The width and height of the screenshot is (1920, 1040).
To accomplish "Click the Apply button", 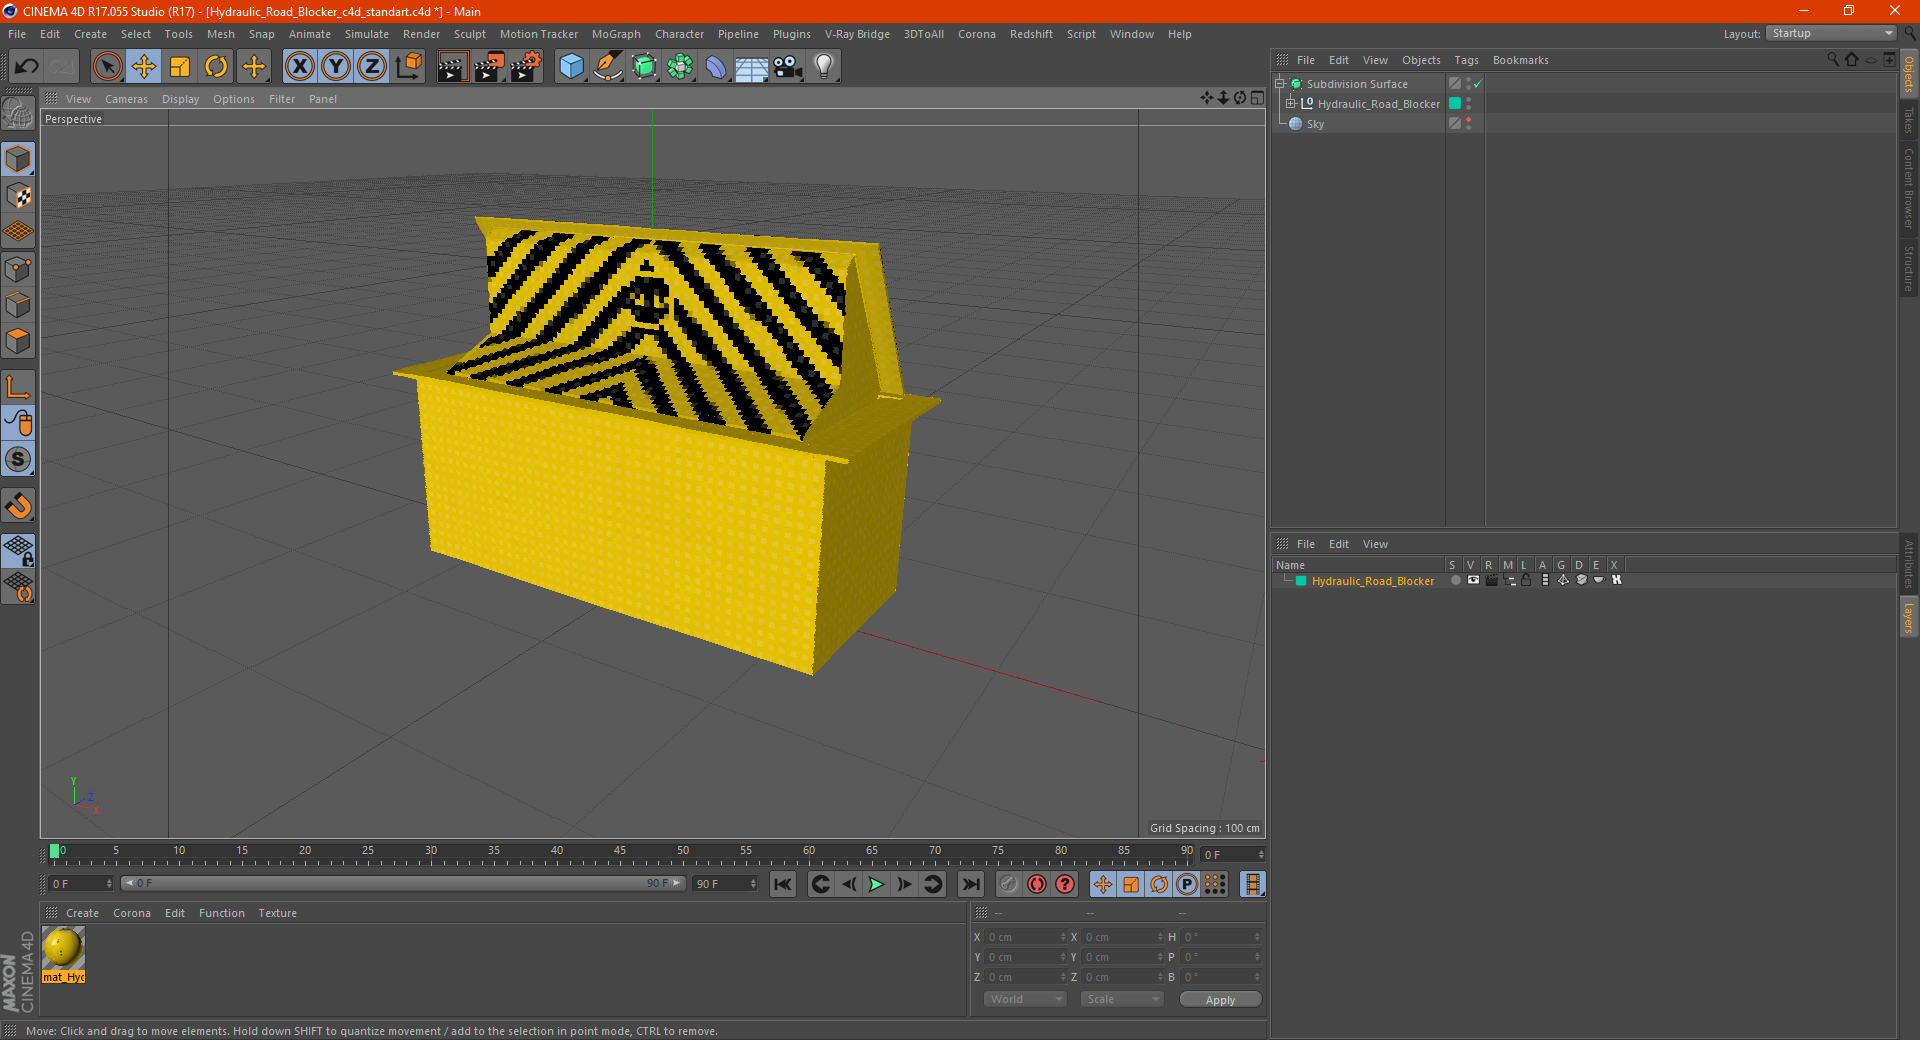I will 1220,1000.
